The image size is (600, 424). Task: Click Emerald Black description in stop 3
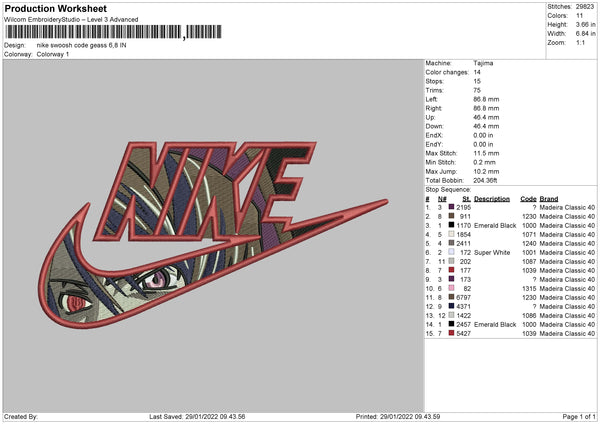tap(495, 225)
